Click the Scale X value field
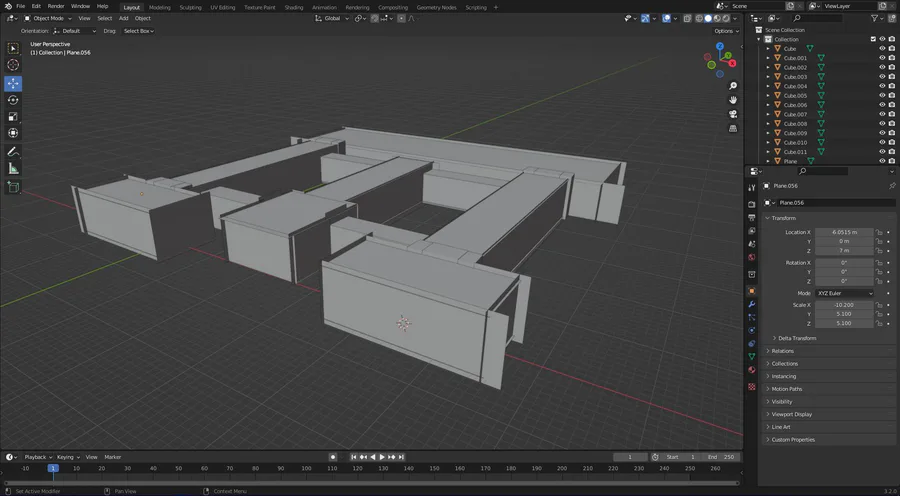 click(x=844, y=305)
